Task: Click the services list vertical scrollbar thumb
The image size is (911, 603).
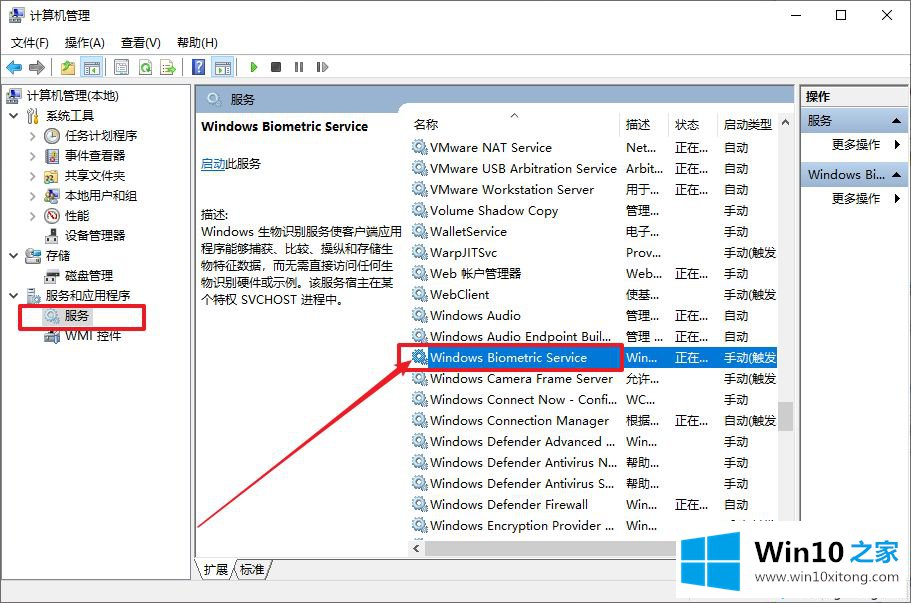Action: tap(786, 417)
